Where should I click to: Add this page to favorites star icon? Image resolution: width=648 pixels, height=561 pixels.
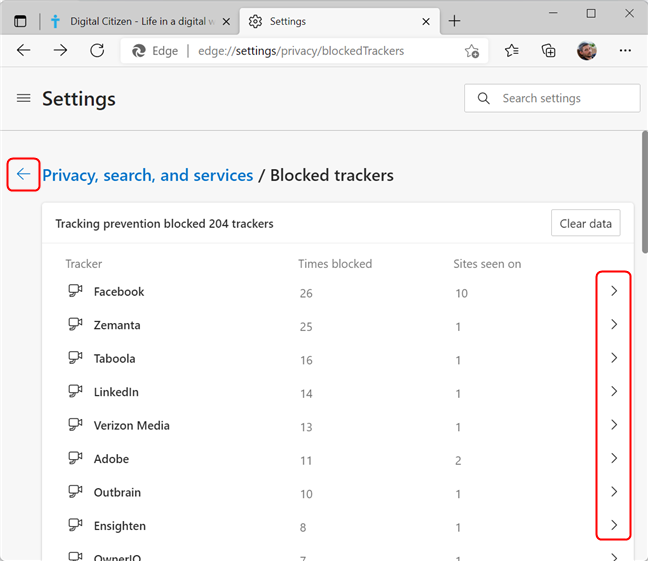[x=472, y=51]
